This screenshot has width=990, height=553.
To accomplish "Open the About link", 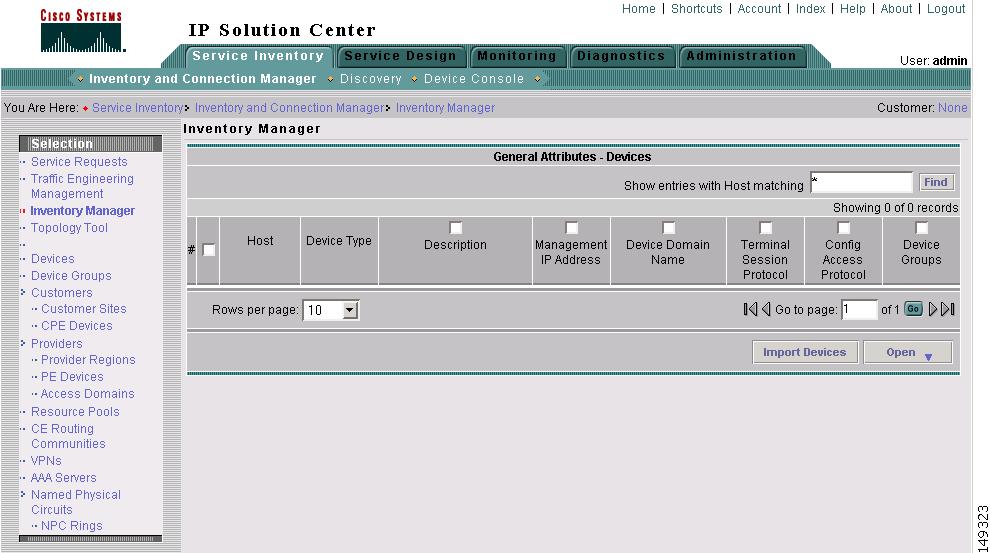I will [x=896, y=9].
